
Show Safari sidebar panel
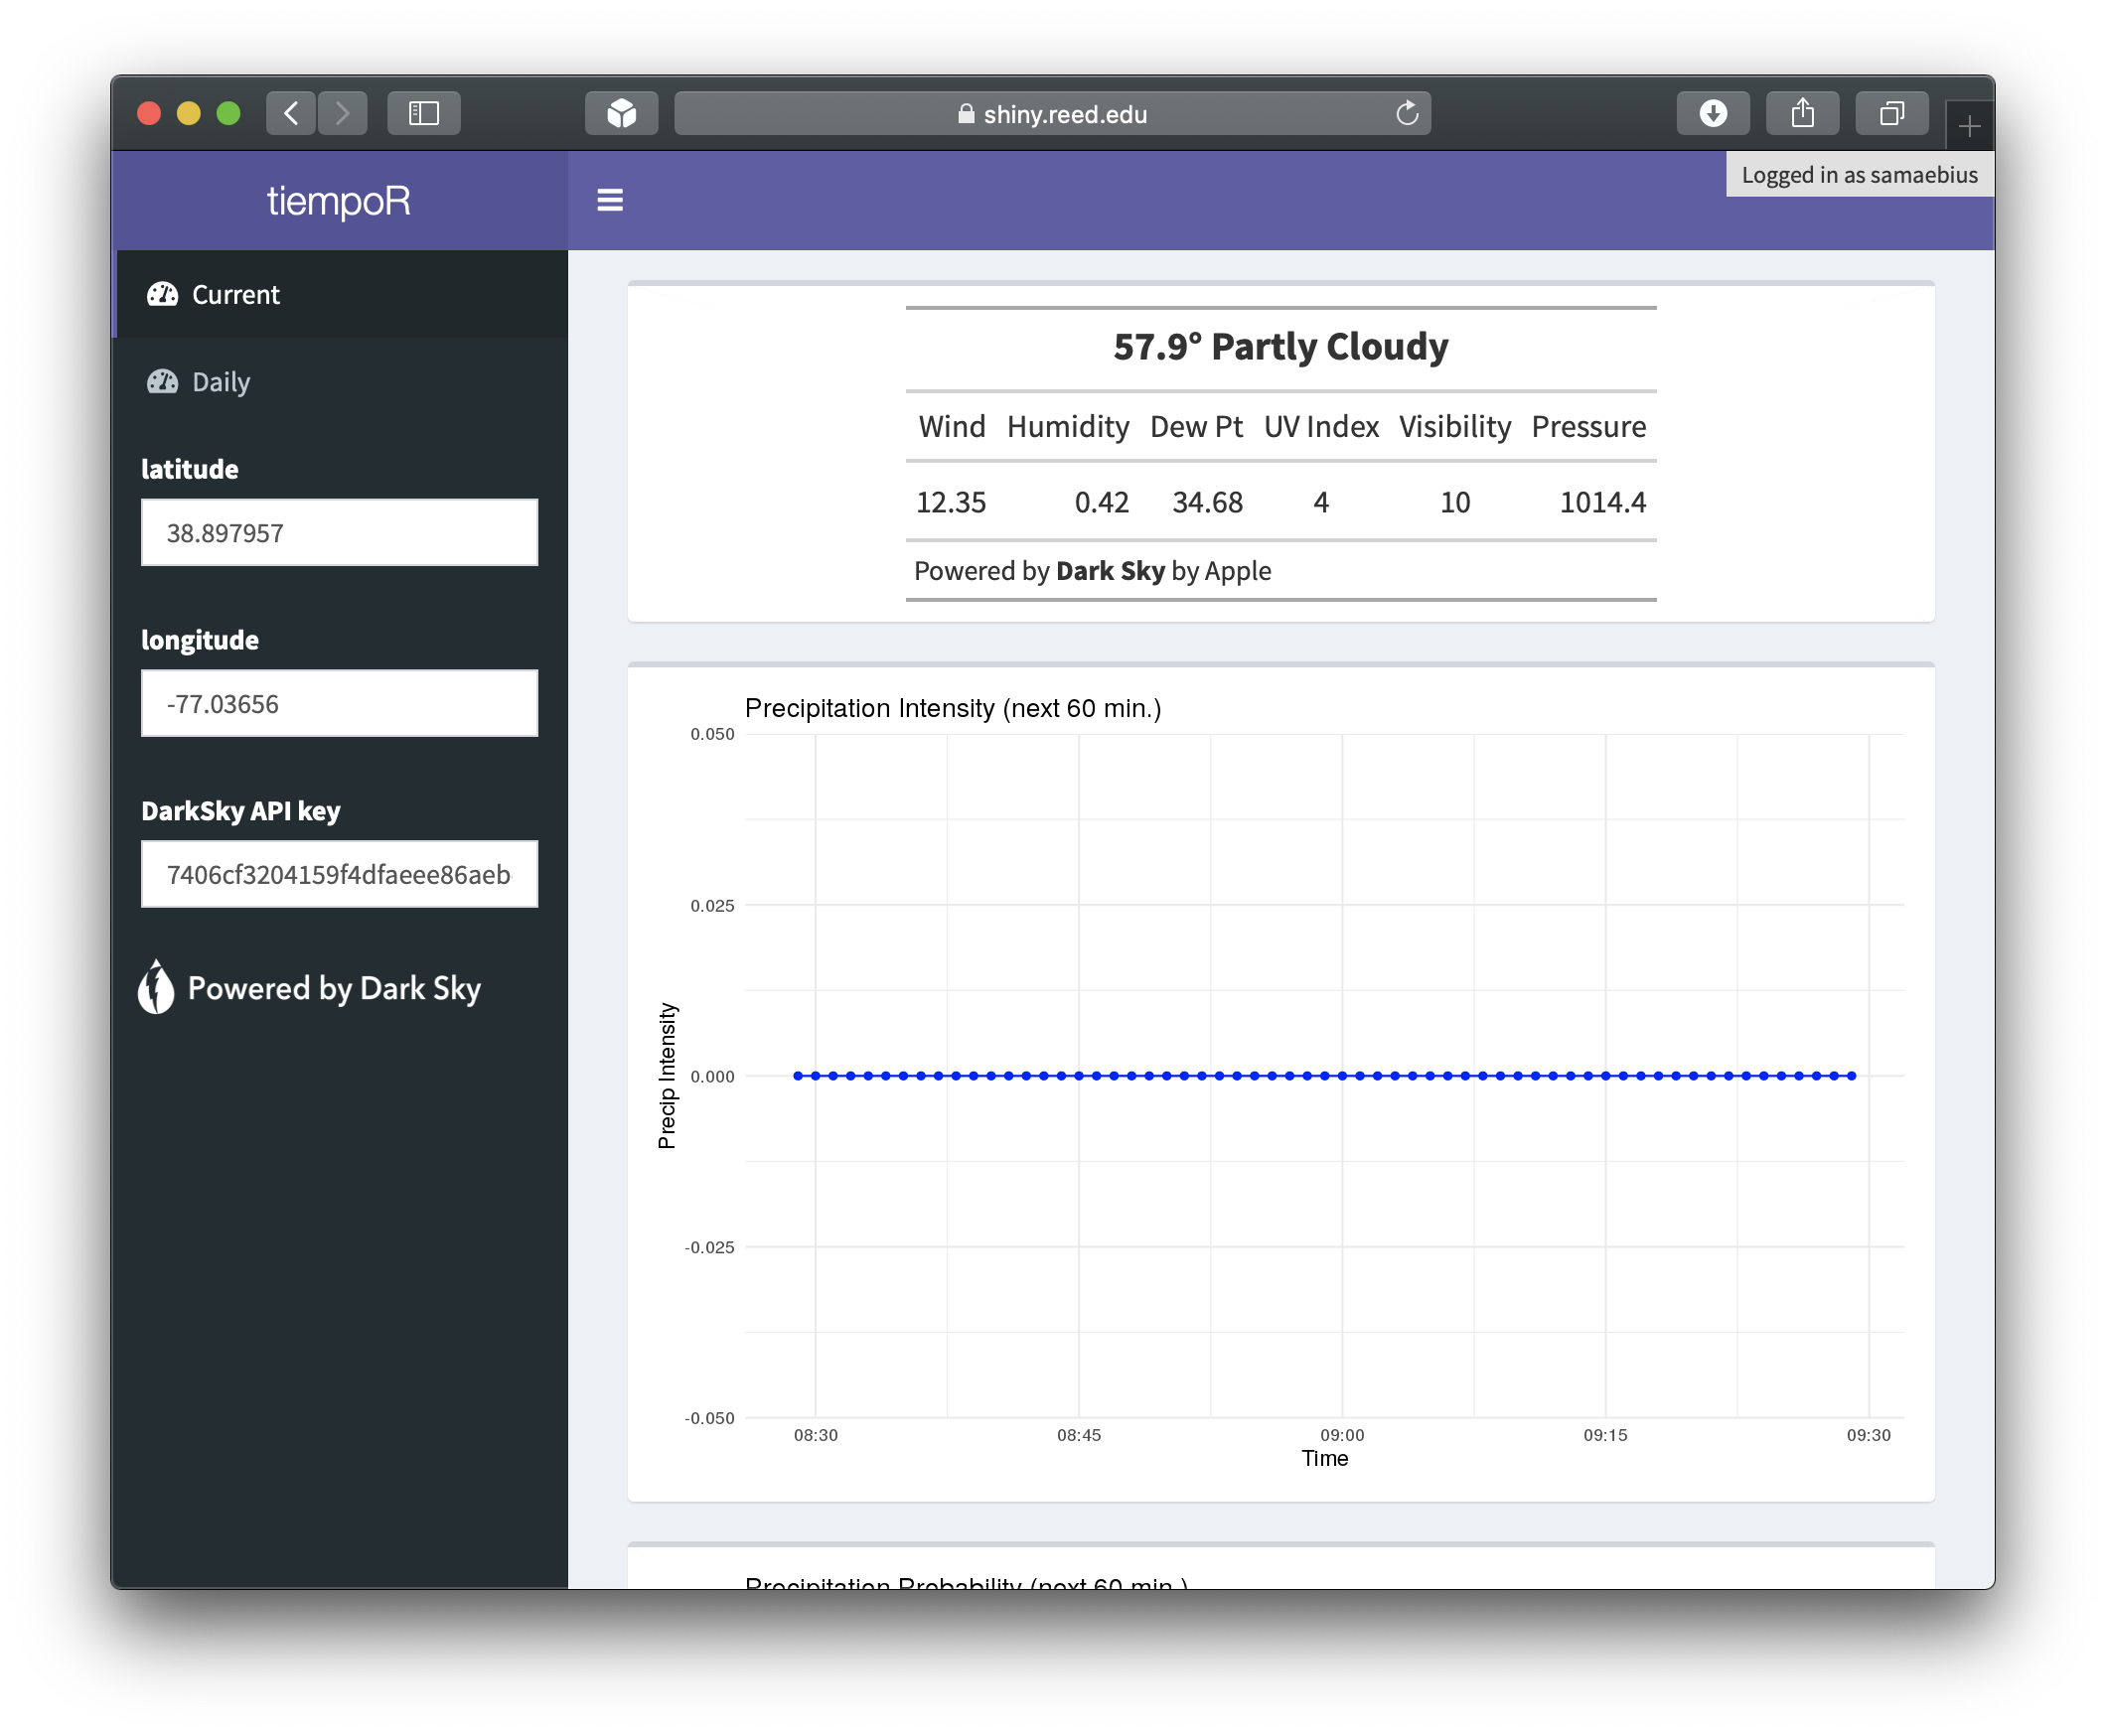pyautogui.click(x=424, y=113)
